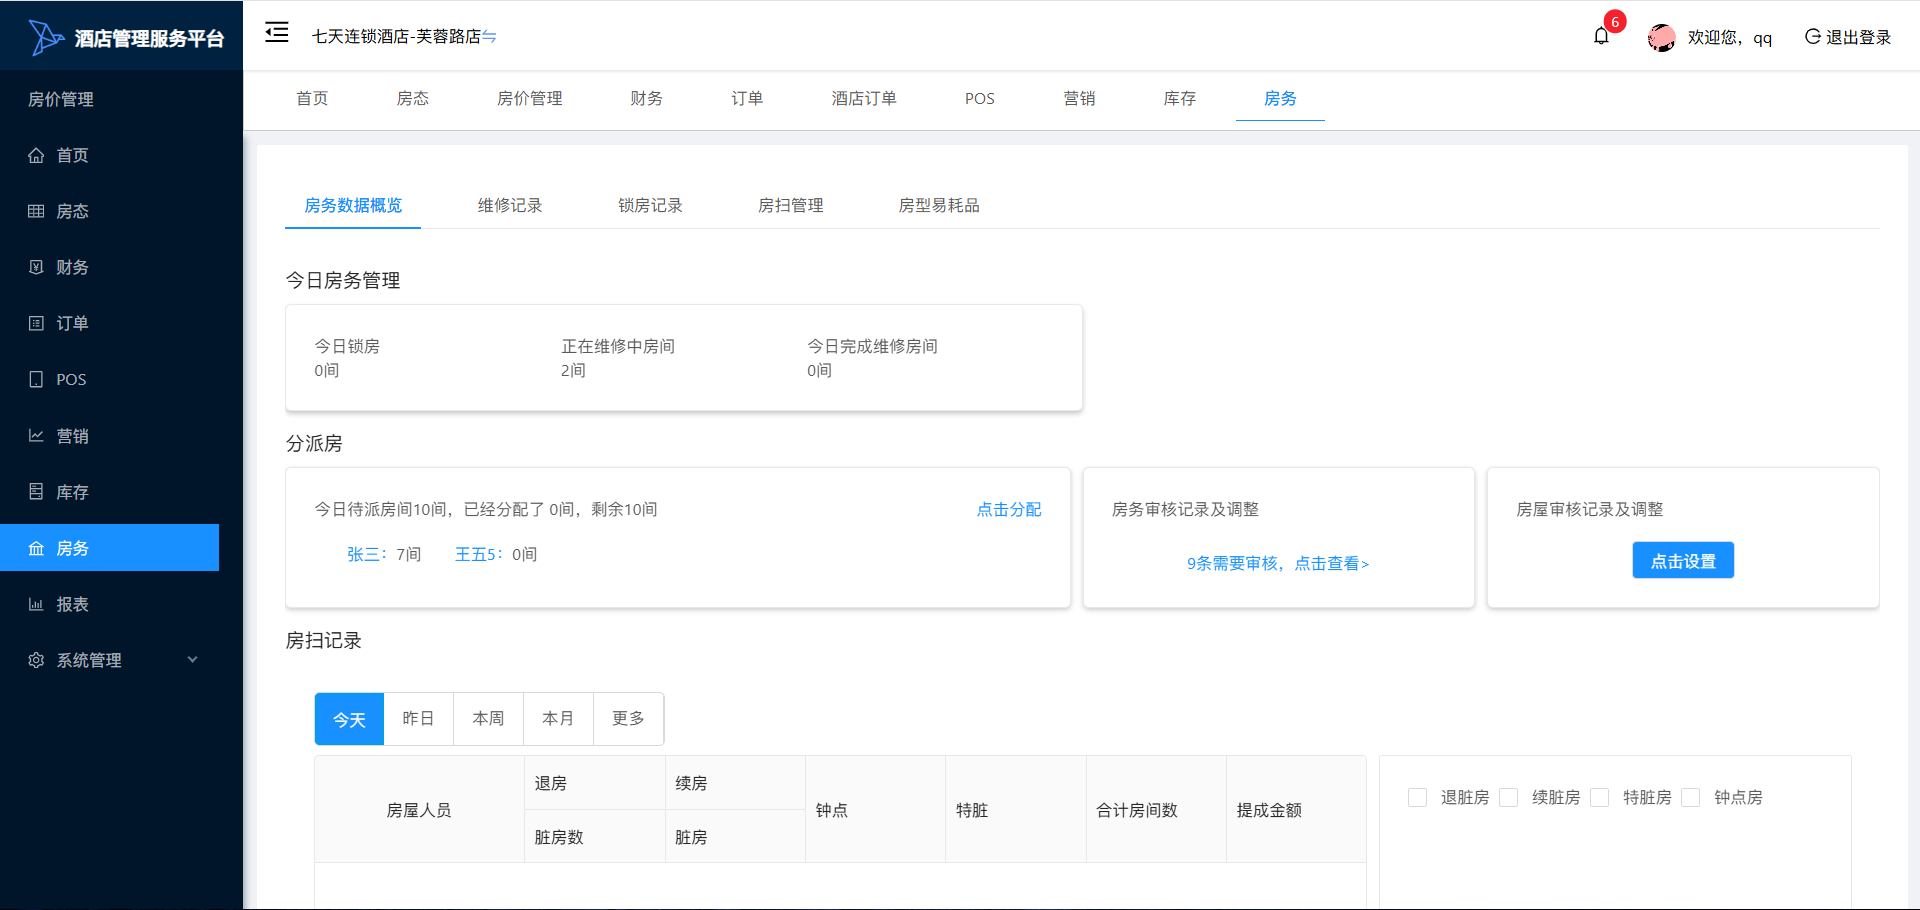This screenshot has height=910, width=1920.
Task: Open 房务 top navigation tab
Action: pos(1280,98)
